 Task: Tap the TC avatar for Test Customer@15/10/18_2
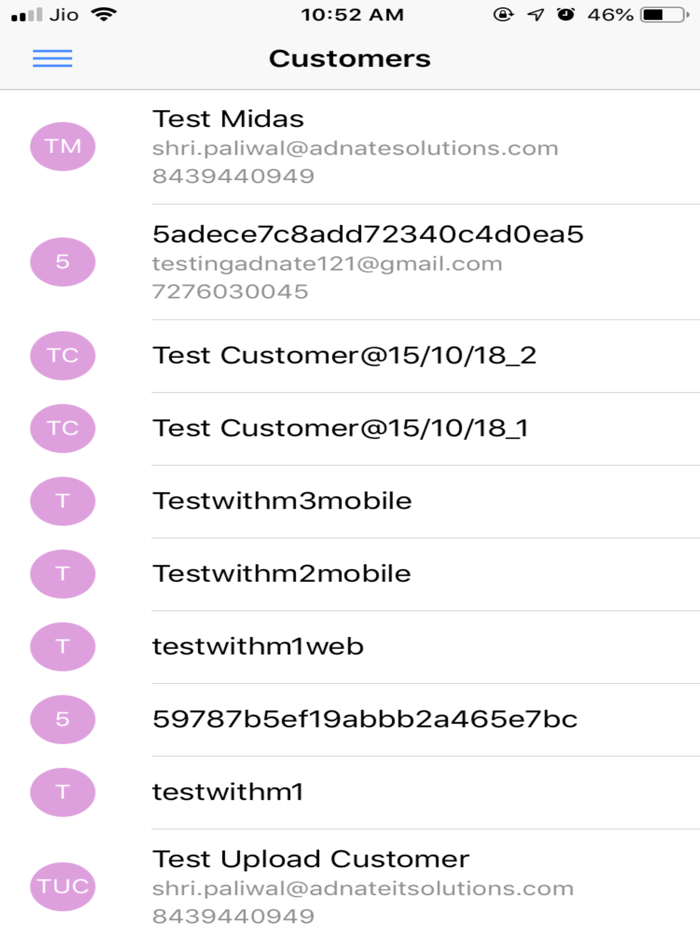point(63,355)
